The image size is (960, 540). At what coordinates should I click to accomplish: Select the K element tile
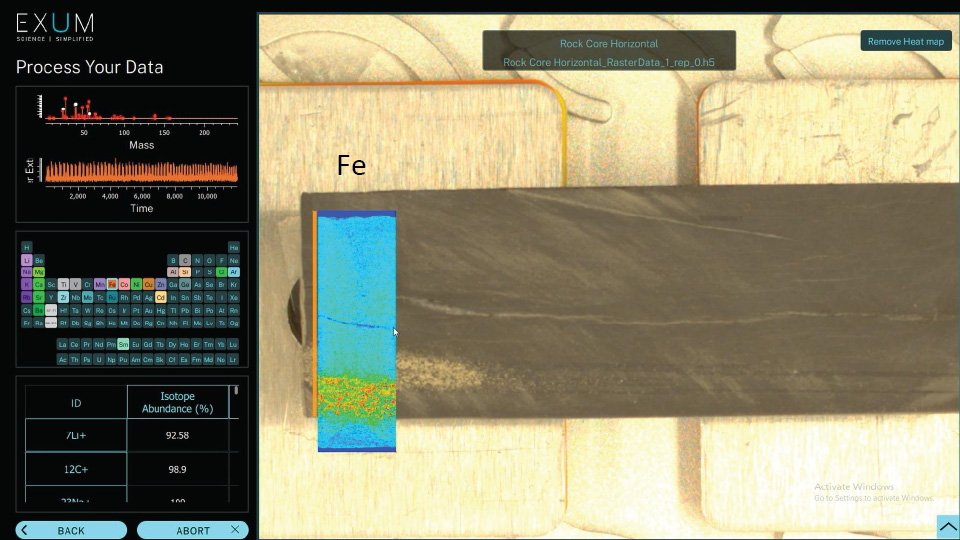click(x=26, y=284)
